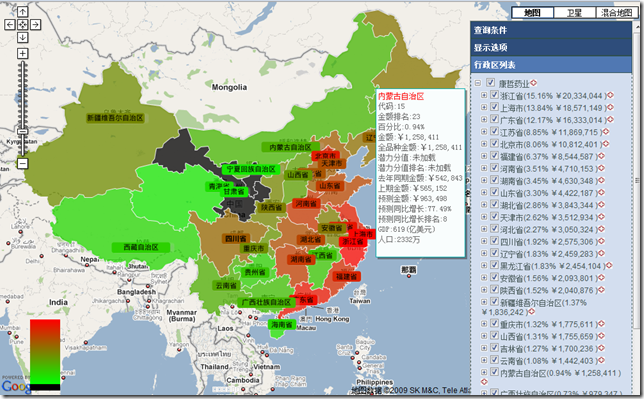Expand the 河南省 tree node
The height and width of the screenshot is (399, 644).
click(484, 168)
